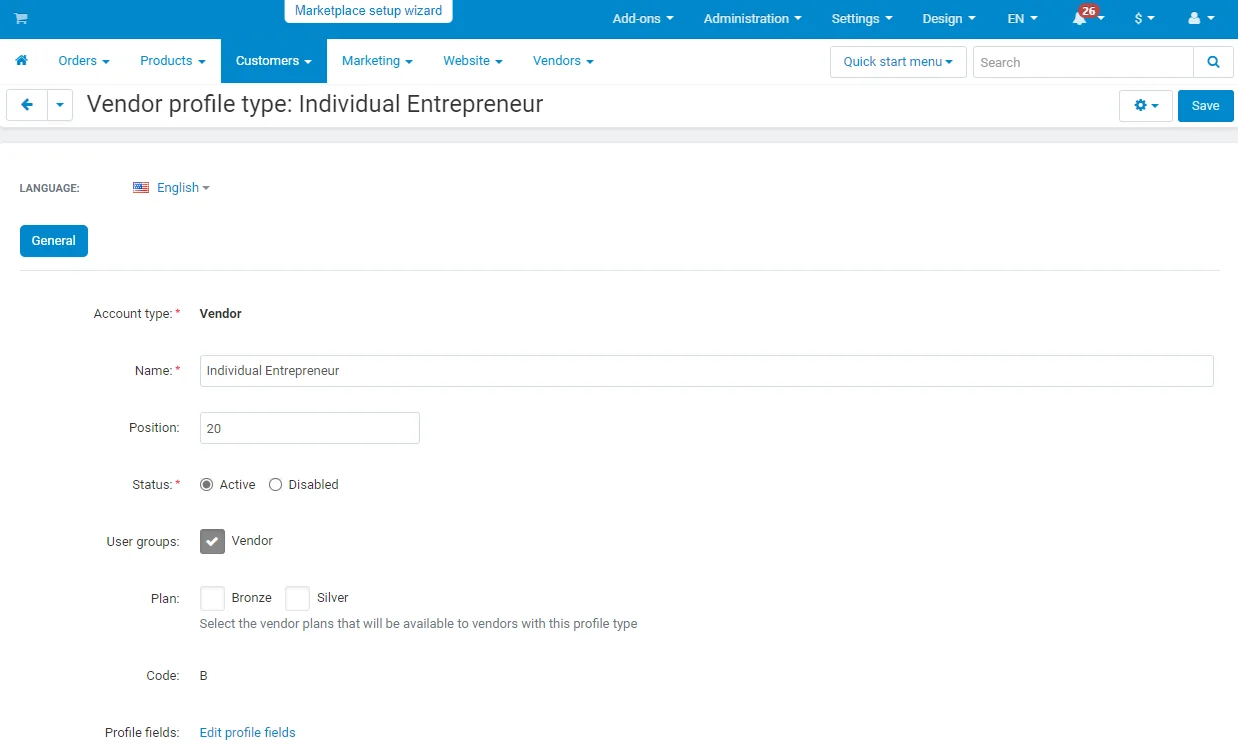Open the Products menu
1238x755 pixels.
[x=173, y=61]
